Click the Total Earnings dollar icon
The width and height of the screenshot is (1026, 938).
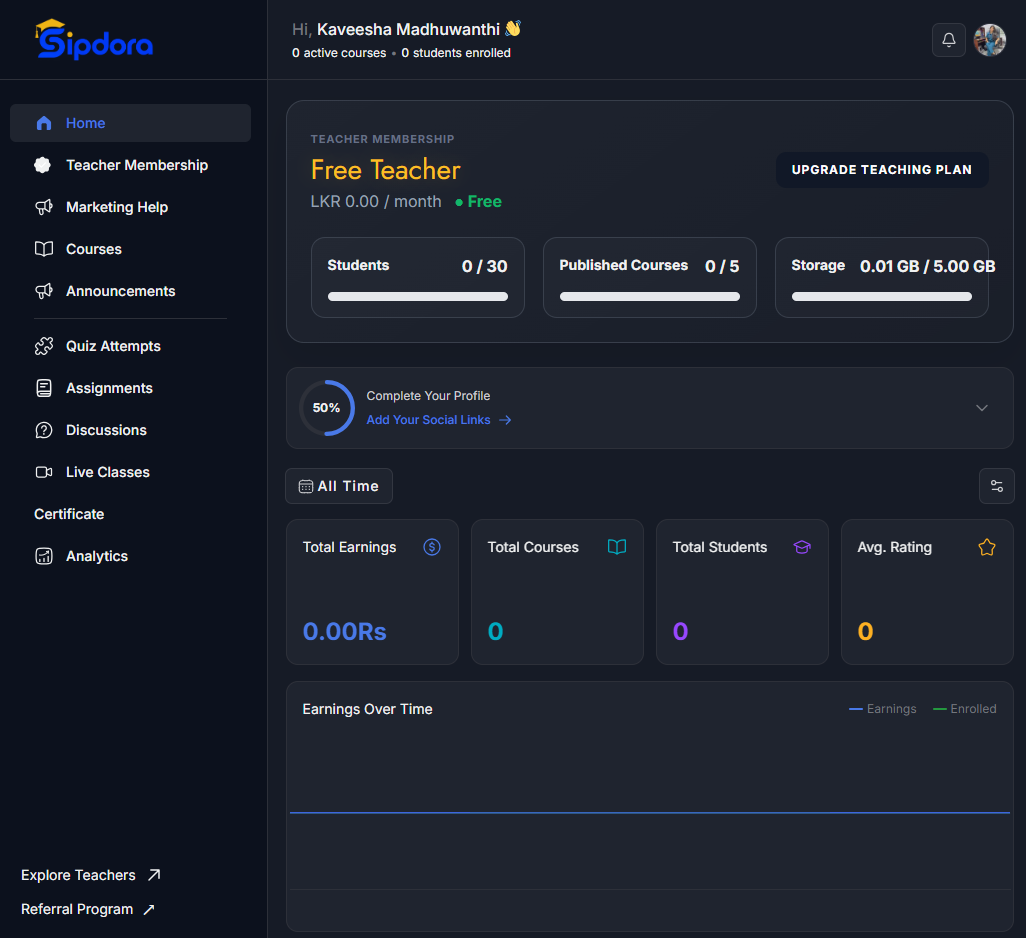[x=432, y=547]
